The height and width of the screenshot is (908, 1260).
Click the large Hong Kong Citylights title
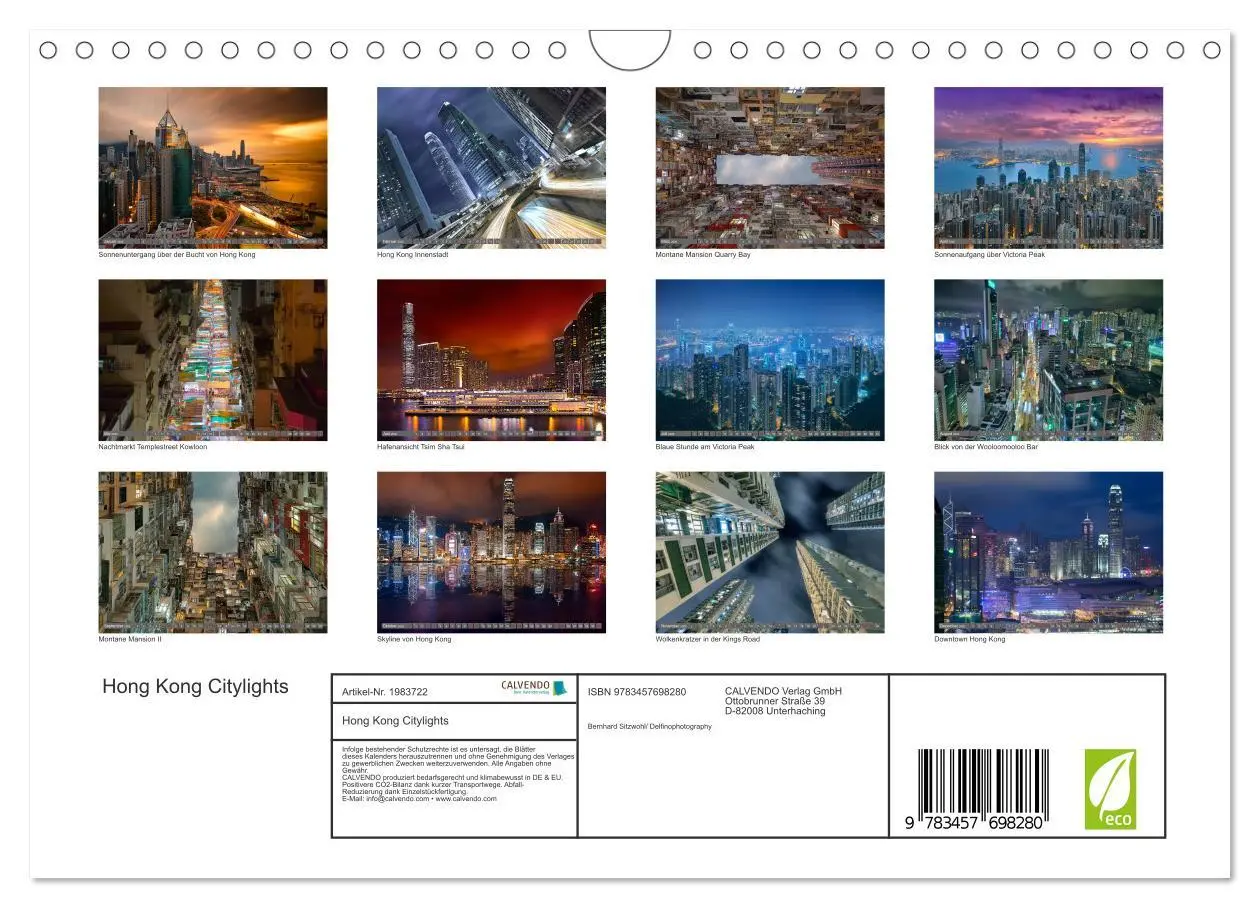point(195,686)
